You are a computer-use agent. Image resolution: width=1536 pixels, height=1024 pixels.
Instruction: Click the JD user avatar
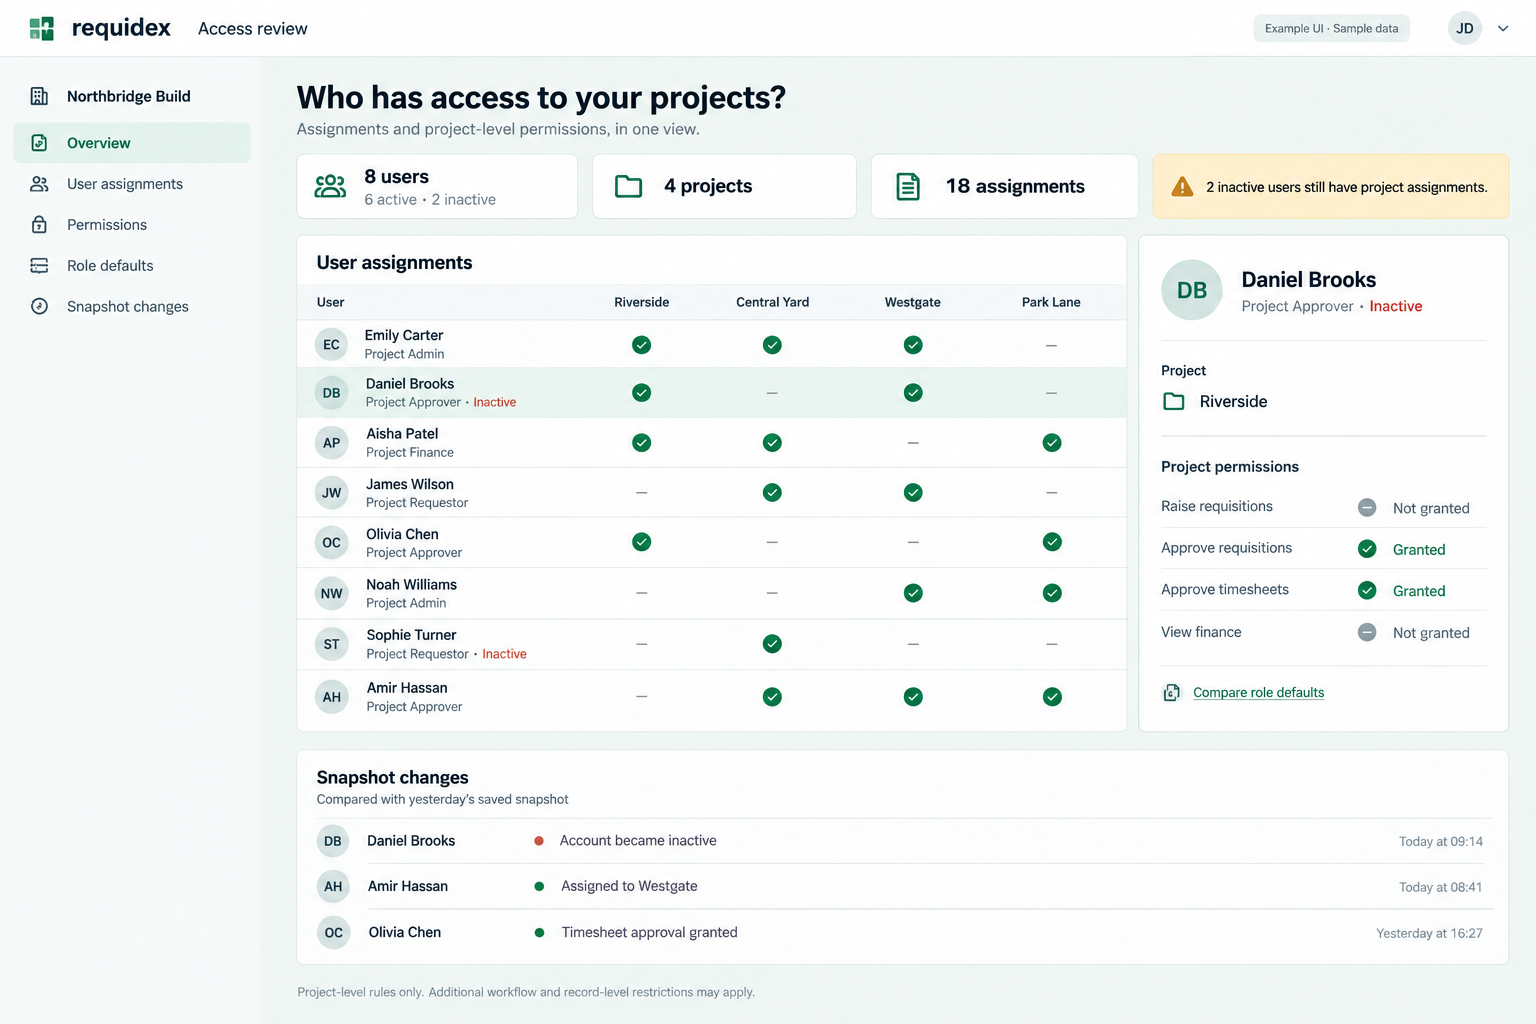pos(1465,28)
